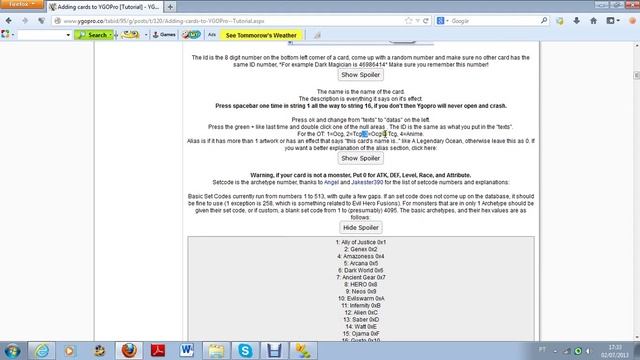Click '2: Genex 0x2' list line

point(361,249)
